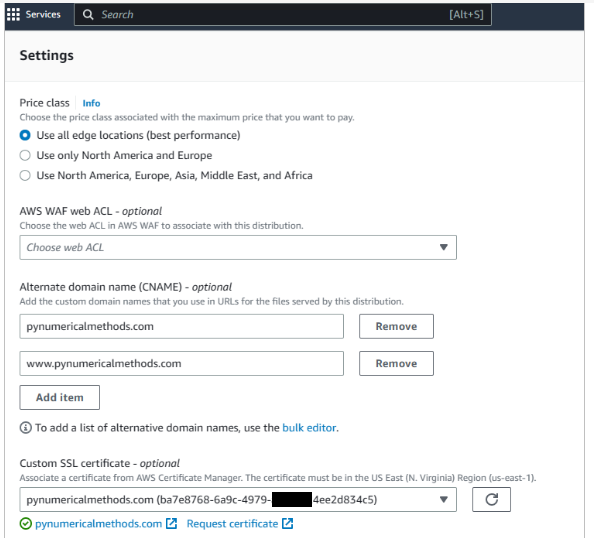
Task: Click the green checkmark certificate status icon
Action: pos(25,524)
